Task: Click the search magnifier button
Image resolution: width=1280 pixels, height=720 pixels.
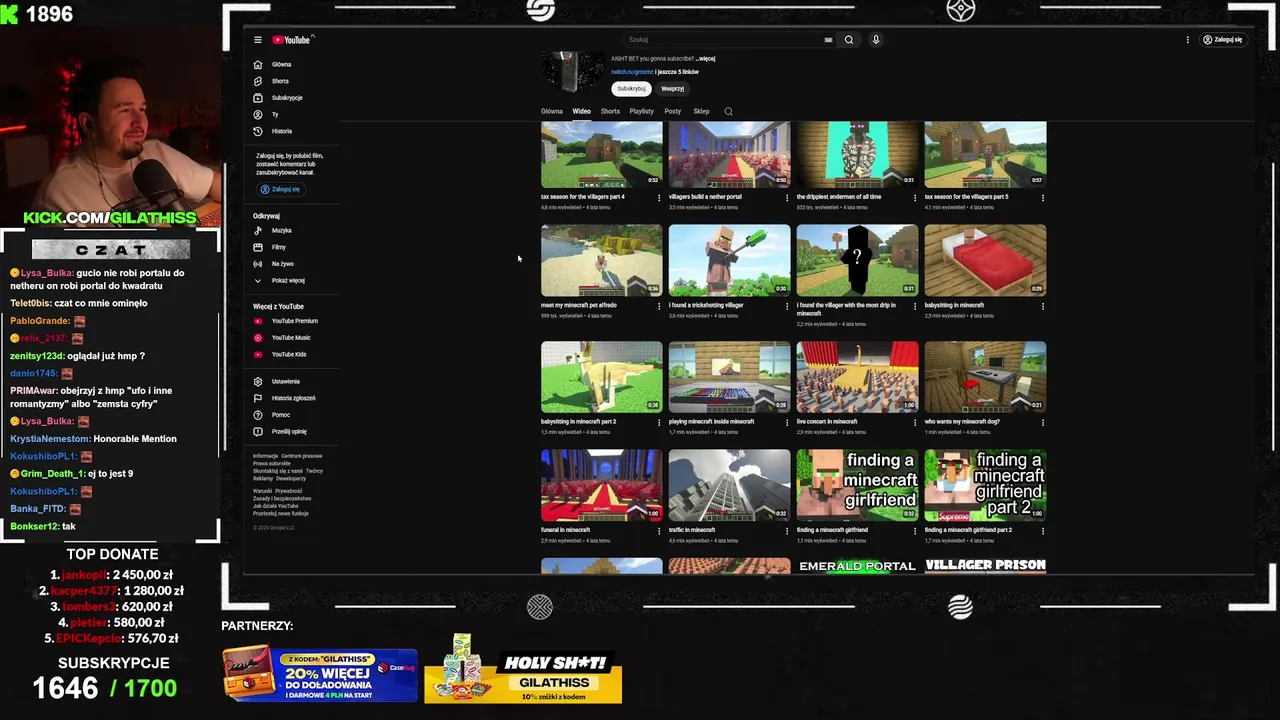Action: click(x=848, y=40)
